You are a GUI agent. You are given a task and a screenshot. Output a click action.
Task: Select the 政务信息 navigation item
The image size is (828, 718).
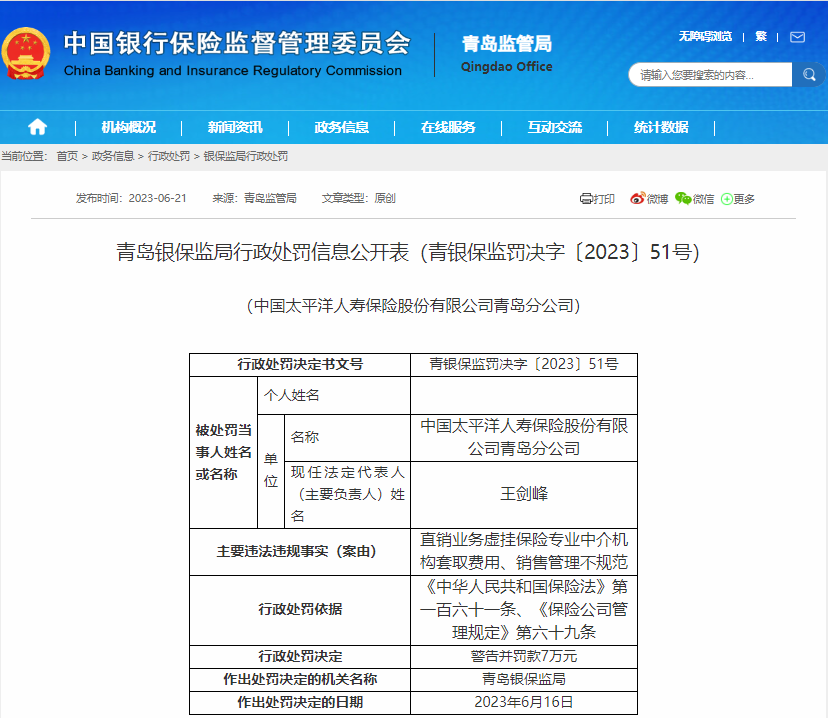coord(341,127)
